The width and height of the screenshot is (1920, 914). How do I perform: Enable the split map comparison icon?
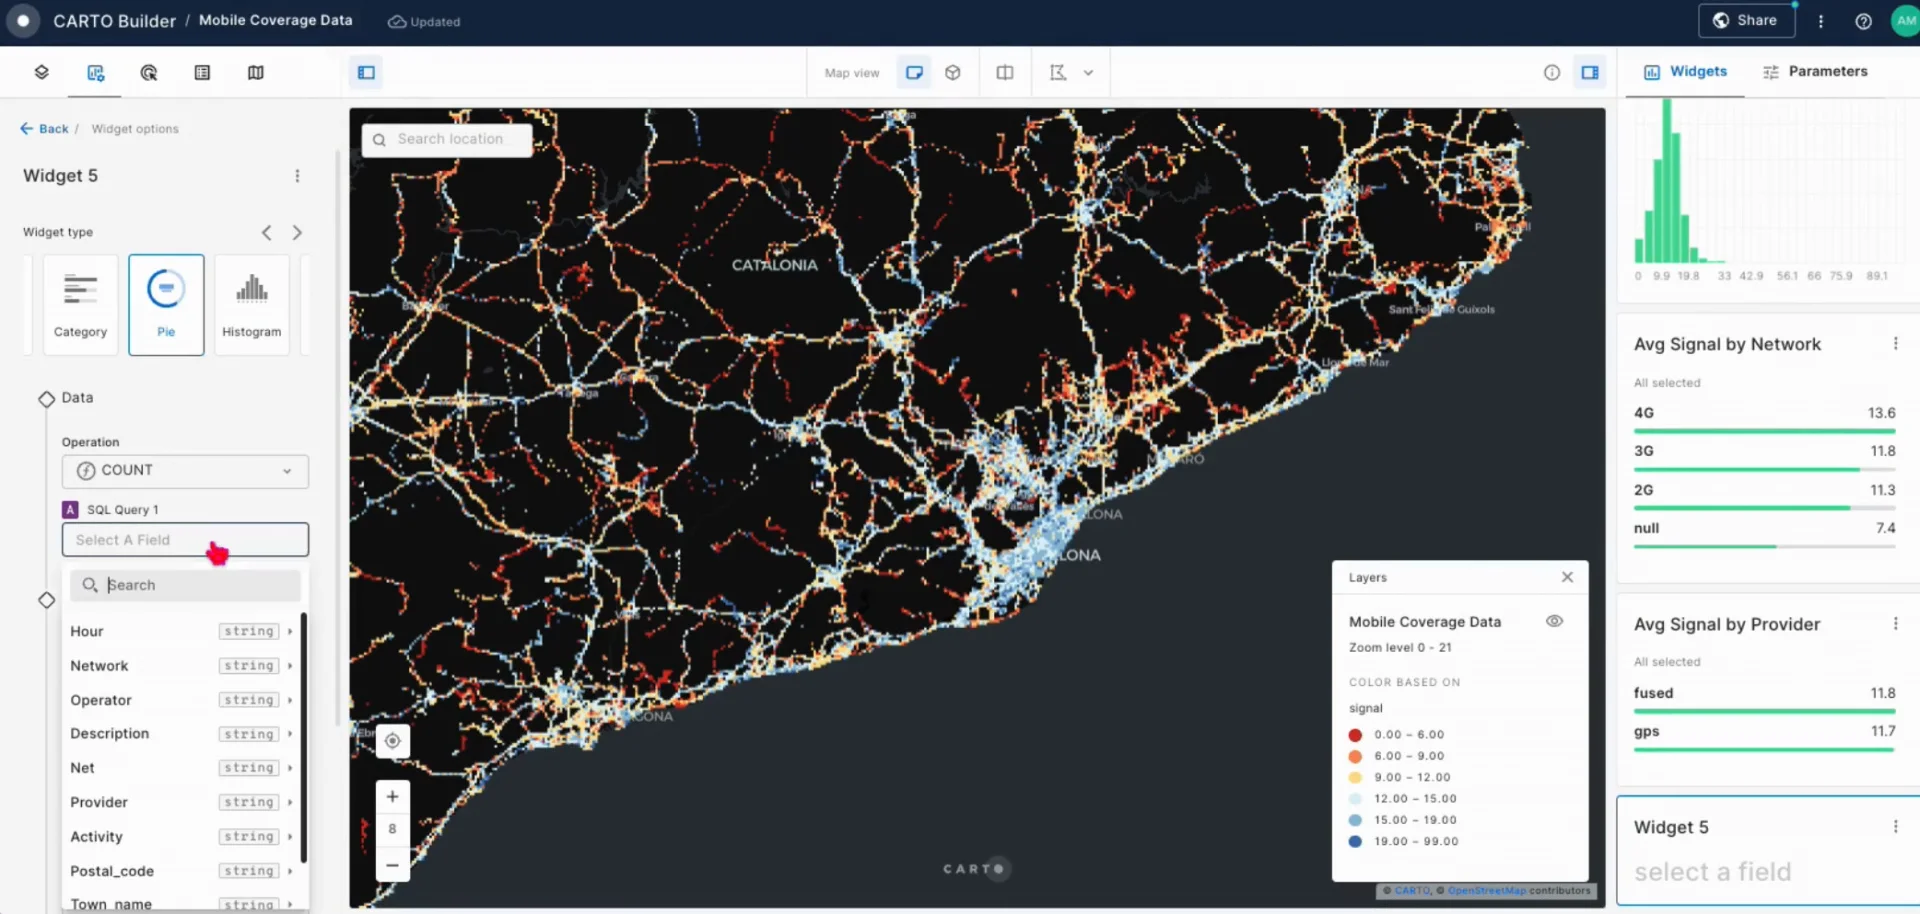(x=1004, y=72)
